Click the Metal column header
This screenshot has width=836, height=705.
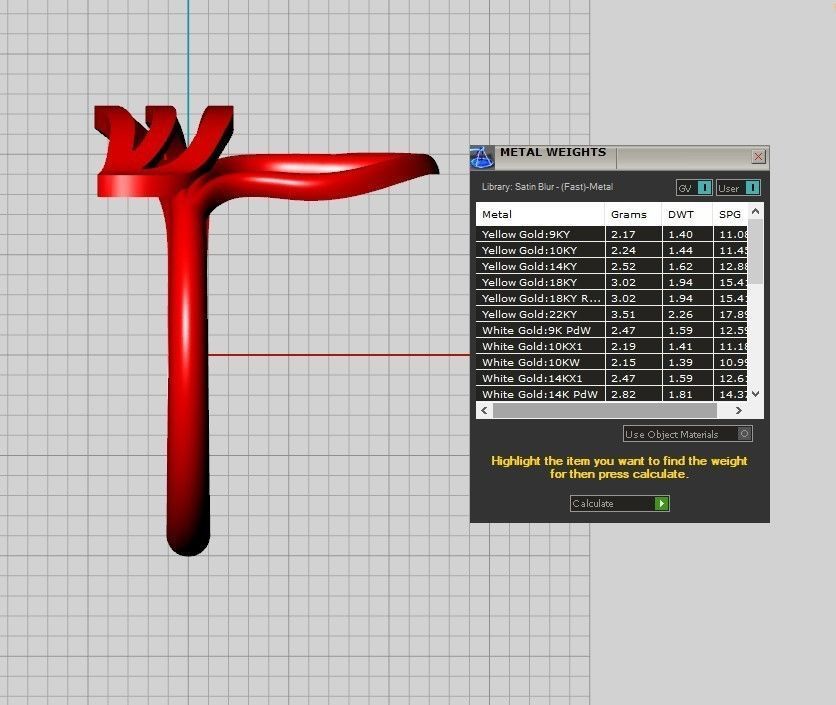click(540, 214)
